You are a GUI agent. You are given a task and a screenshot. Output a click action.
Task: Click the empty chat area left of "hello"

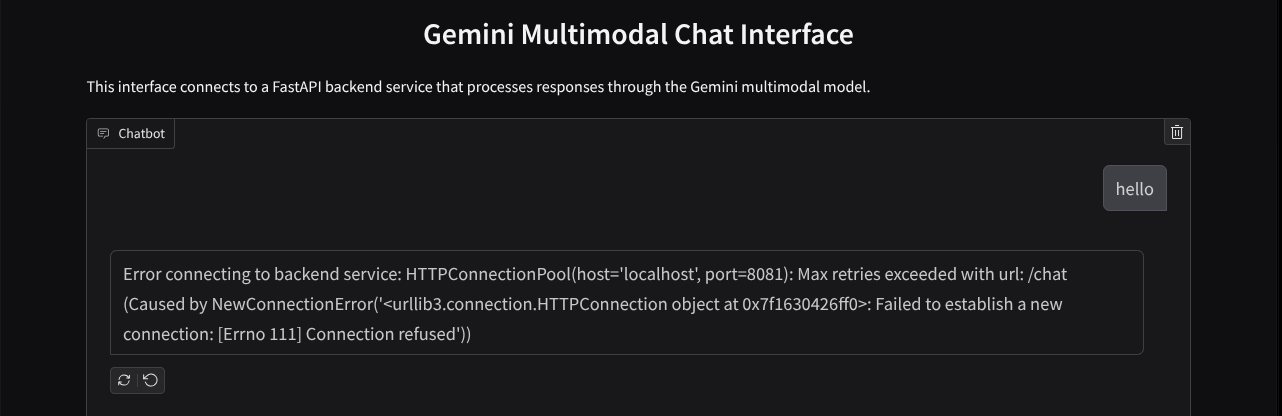(x=600, y=188)
